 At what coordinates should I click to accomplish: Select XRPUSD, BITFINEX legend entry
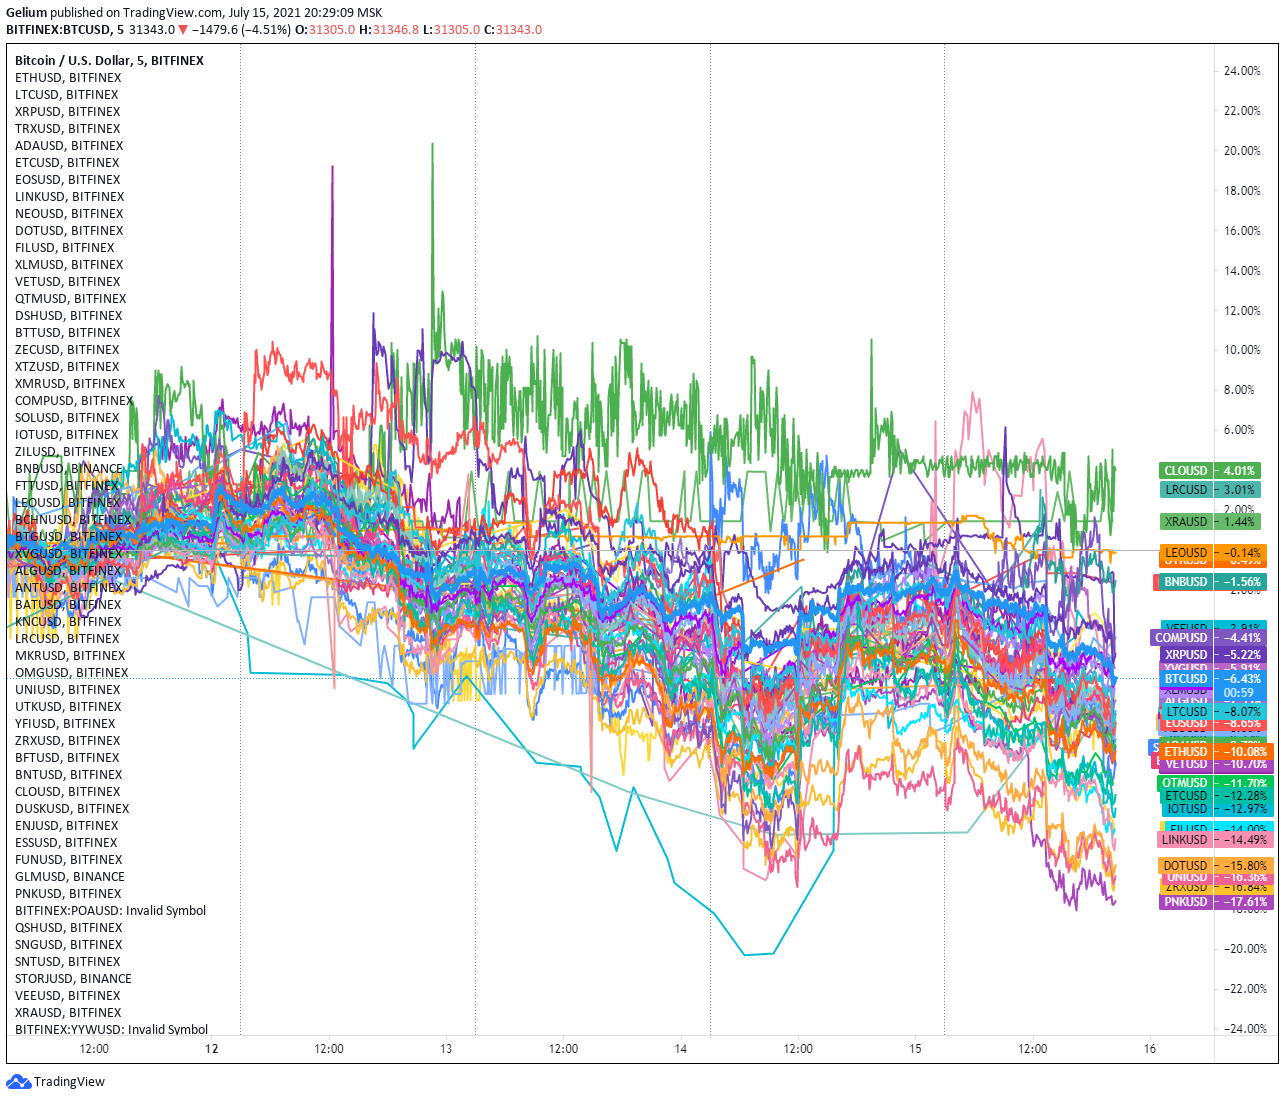[x=68, y=112]
